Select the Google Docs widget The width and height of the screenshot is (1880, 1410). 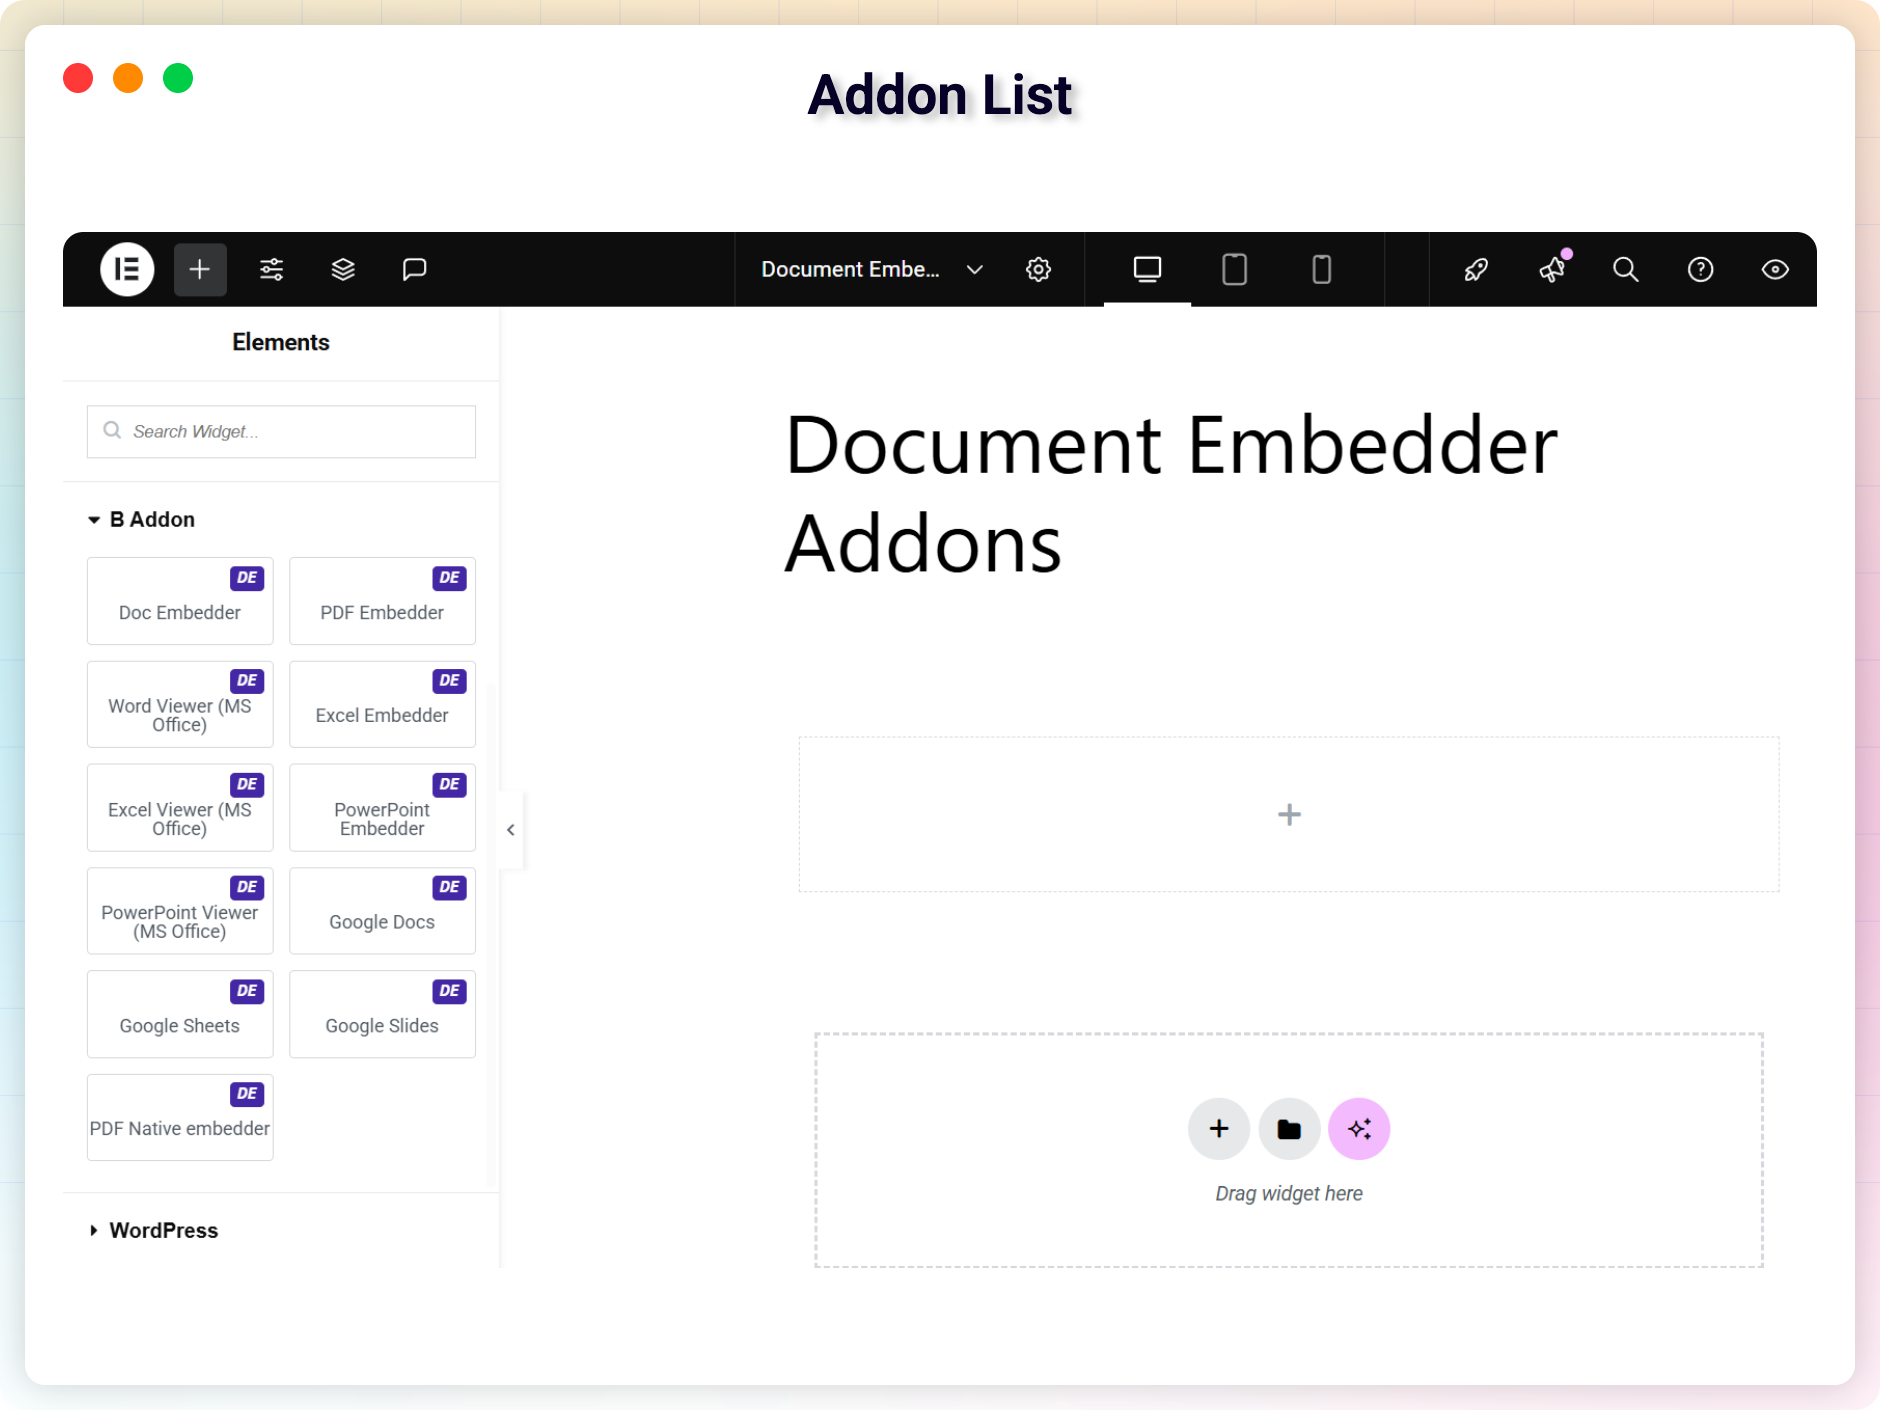382,910
